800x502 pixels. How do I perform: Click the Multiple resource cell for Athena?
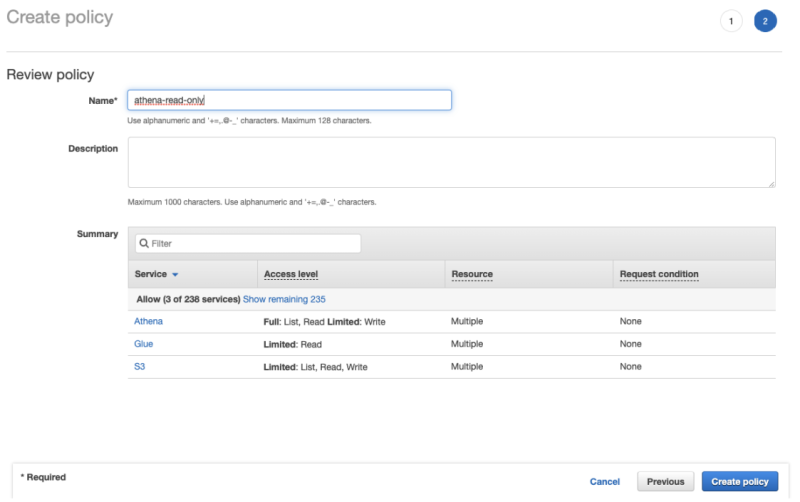pos(467,321)
